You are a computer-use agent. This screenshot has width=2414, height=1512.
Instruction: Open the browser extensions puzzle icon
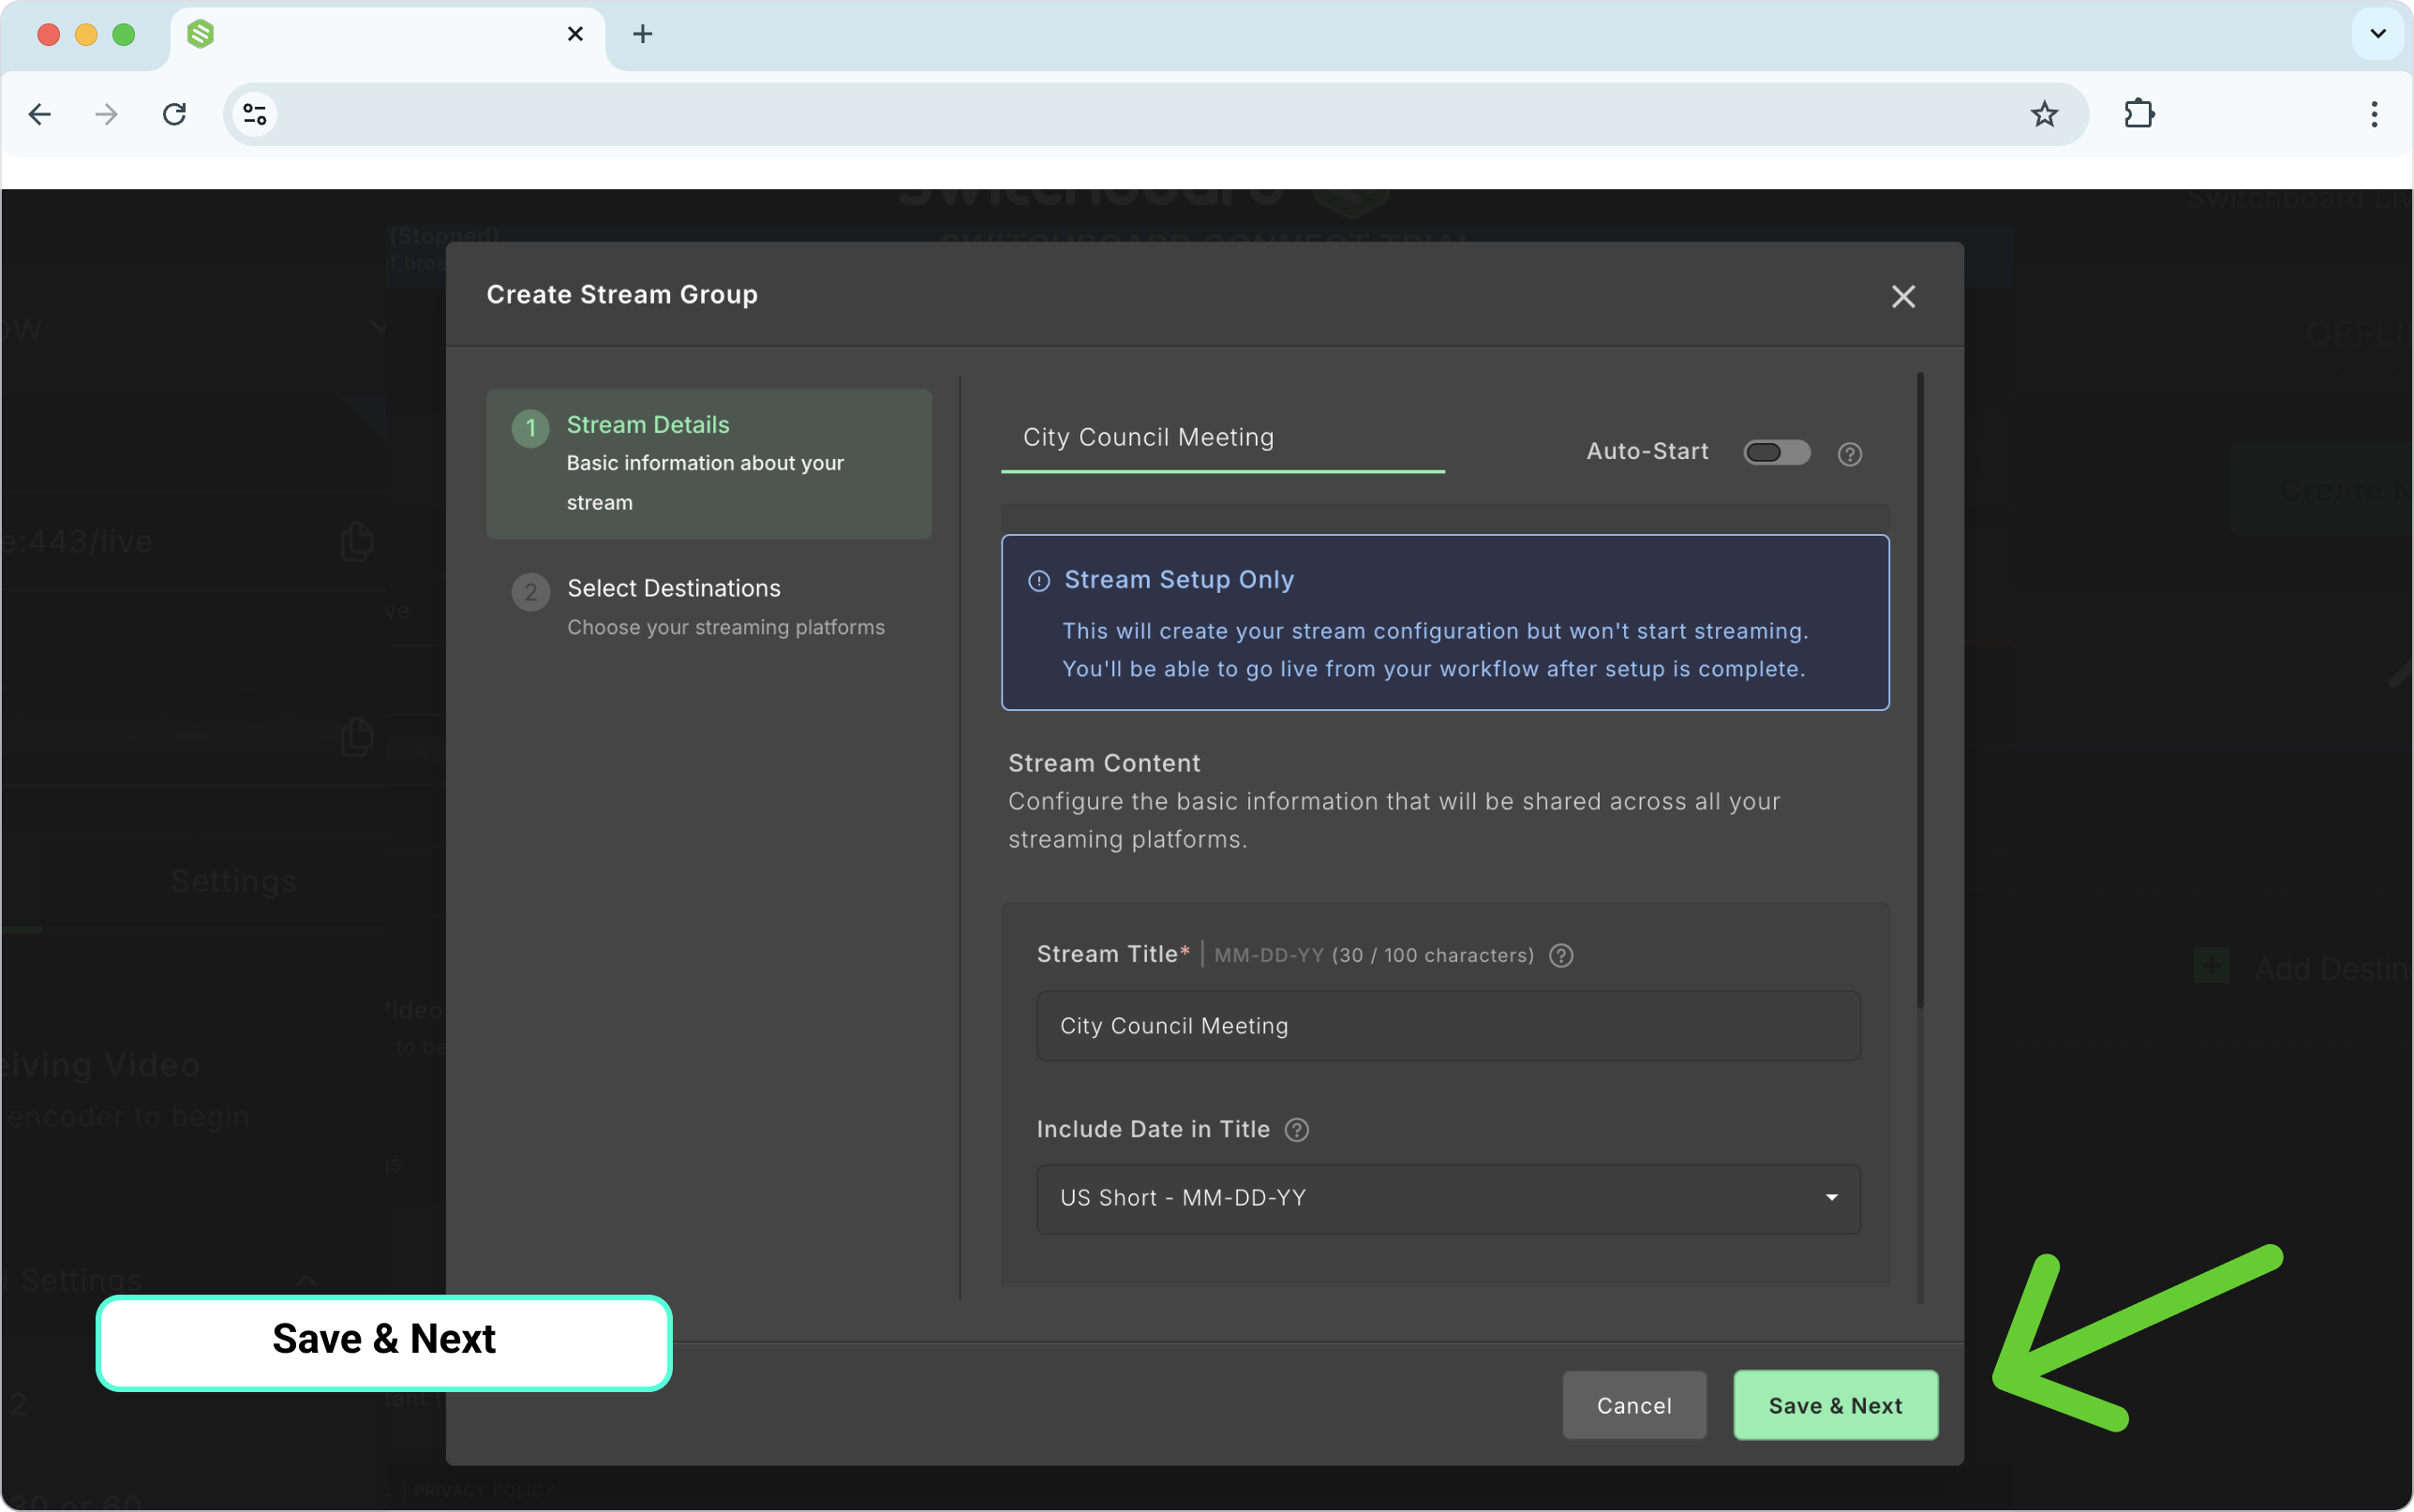click(x=2139, y=114)
